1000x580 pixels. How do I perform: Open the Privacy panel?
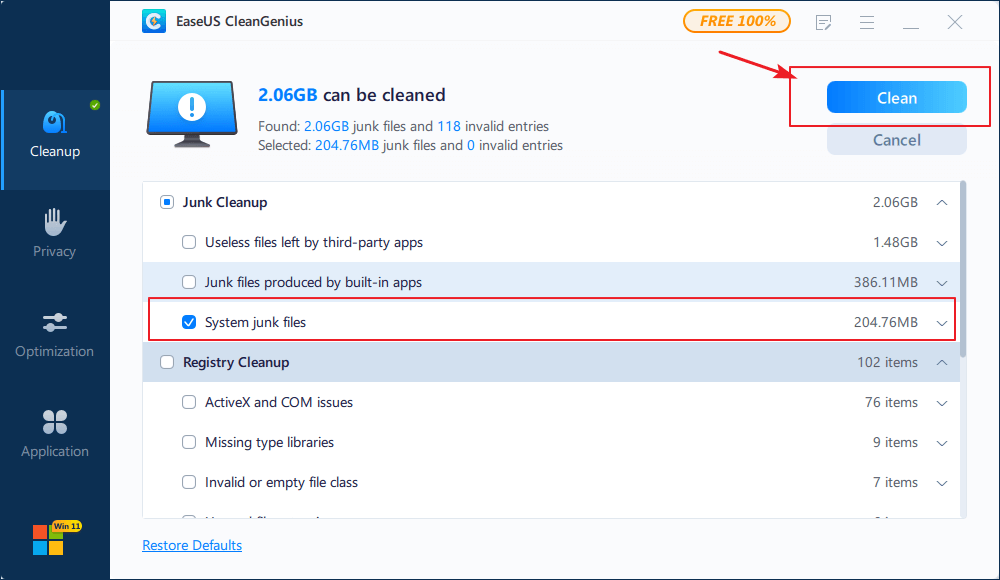[x=54, y=232]
